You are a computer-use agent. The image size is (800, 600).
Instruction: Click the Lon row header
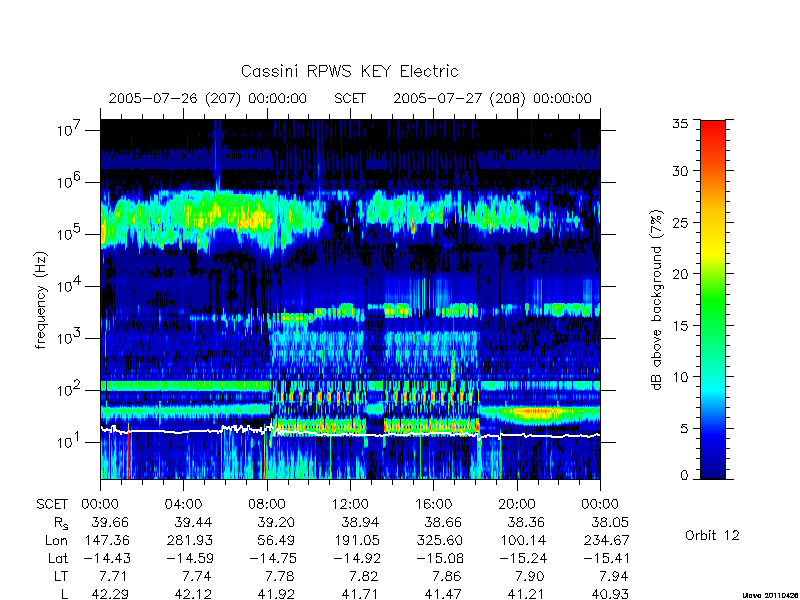(56, 540)
